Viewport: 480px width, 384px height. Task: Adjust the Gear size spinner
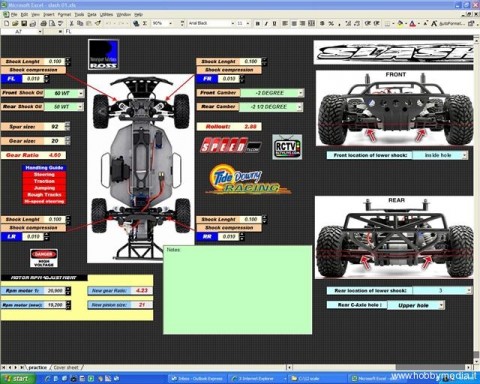click(68, 141)
